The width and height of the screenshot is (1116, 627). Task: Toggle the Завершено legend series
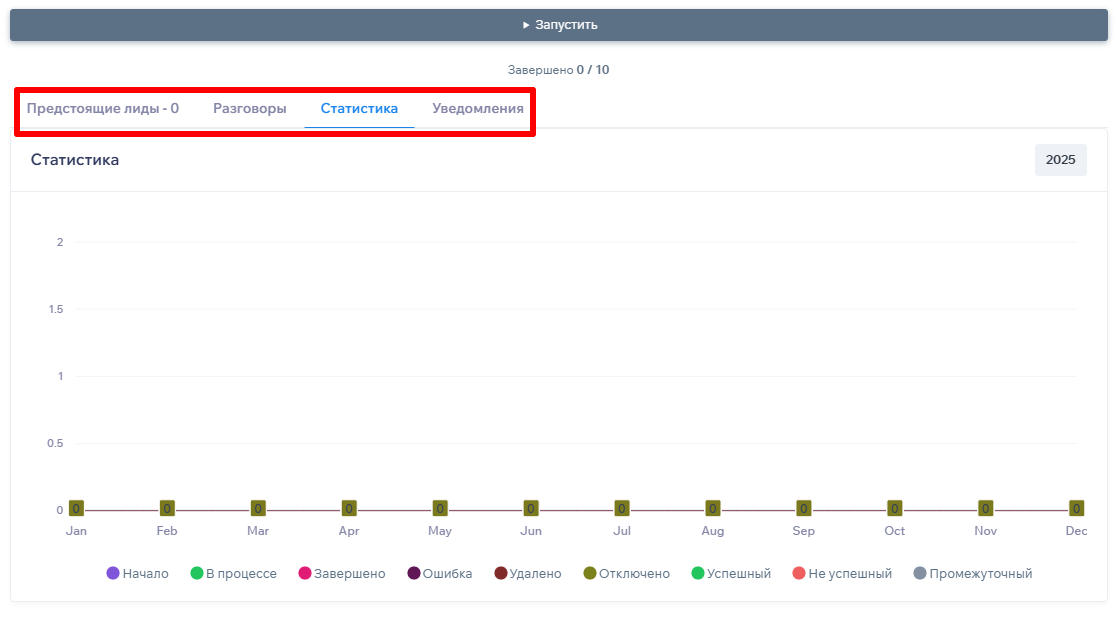341,574
